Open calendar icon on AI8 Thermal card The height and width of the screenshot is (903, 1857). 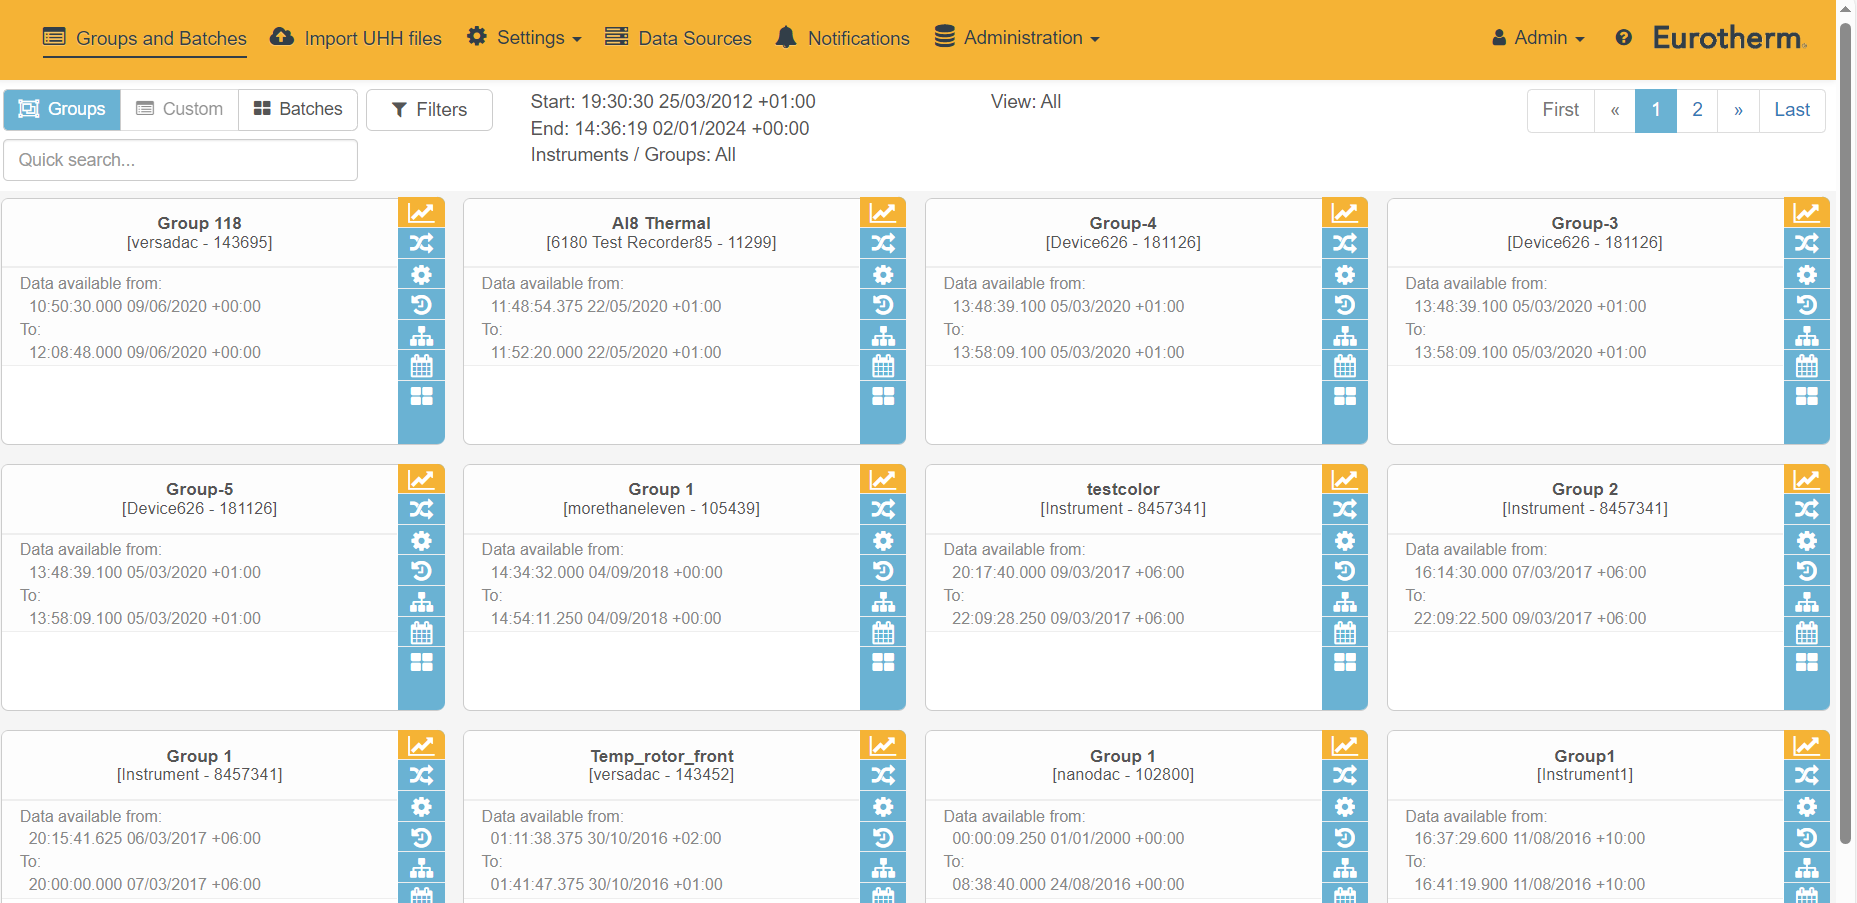coord(883,366)
